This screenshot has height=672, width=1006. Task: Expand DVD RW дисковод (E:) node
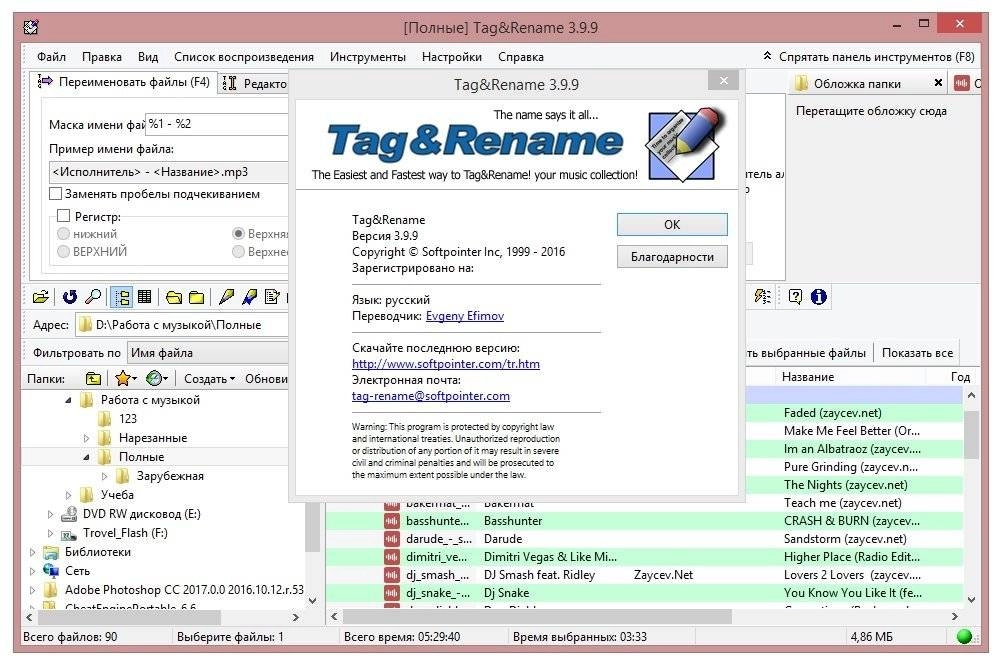coord(50,514)
